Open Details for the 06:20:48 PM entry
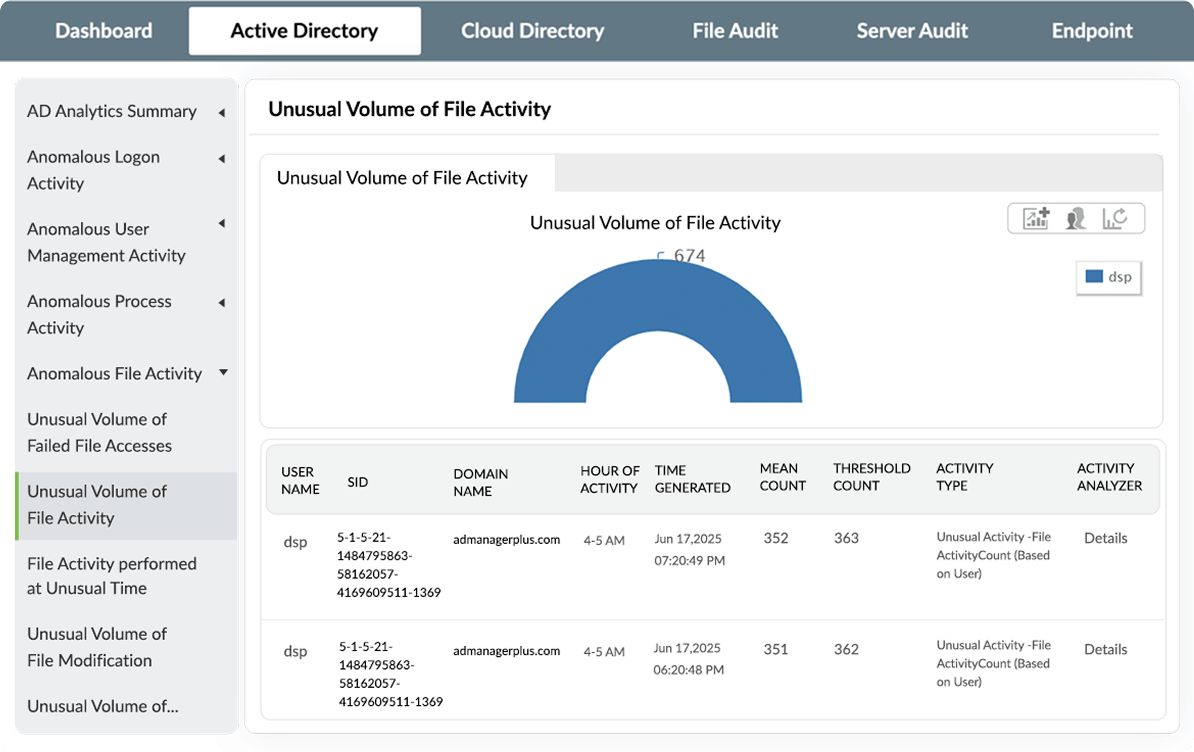1194x752 pixels. point(1105,649)
